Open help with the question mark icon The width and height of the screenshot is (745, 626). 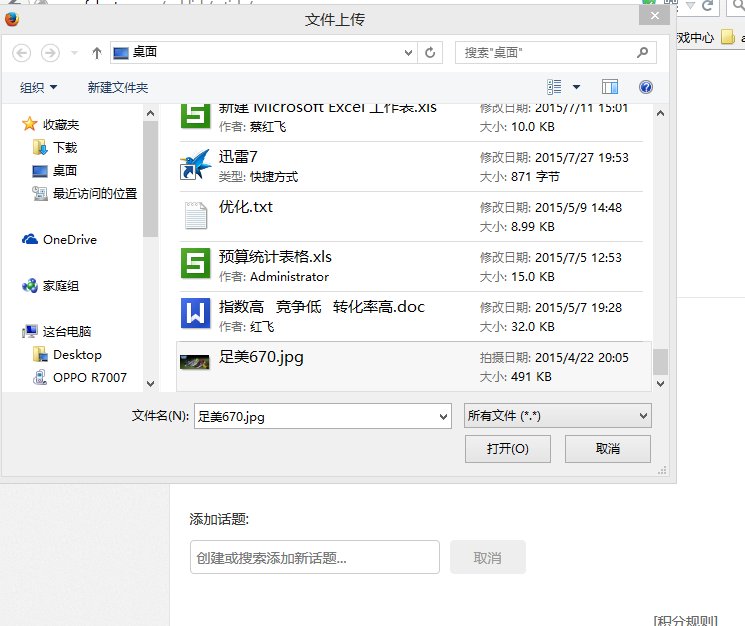point(646,87)
